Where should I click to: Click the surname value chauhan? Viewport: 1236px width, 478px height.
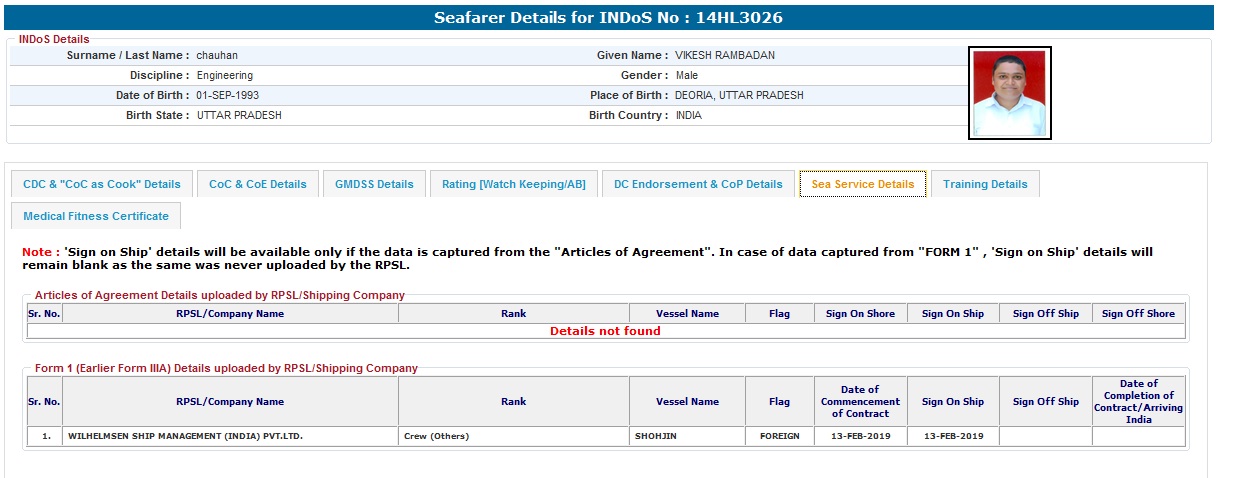point(217,55)
